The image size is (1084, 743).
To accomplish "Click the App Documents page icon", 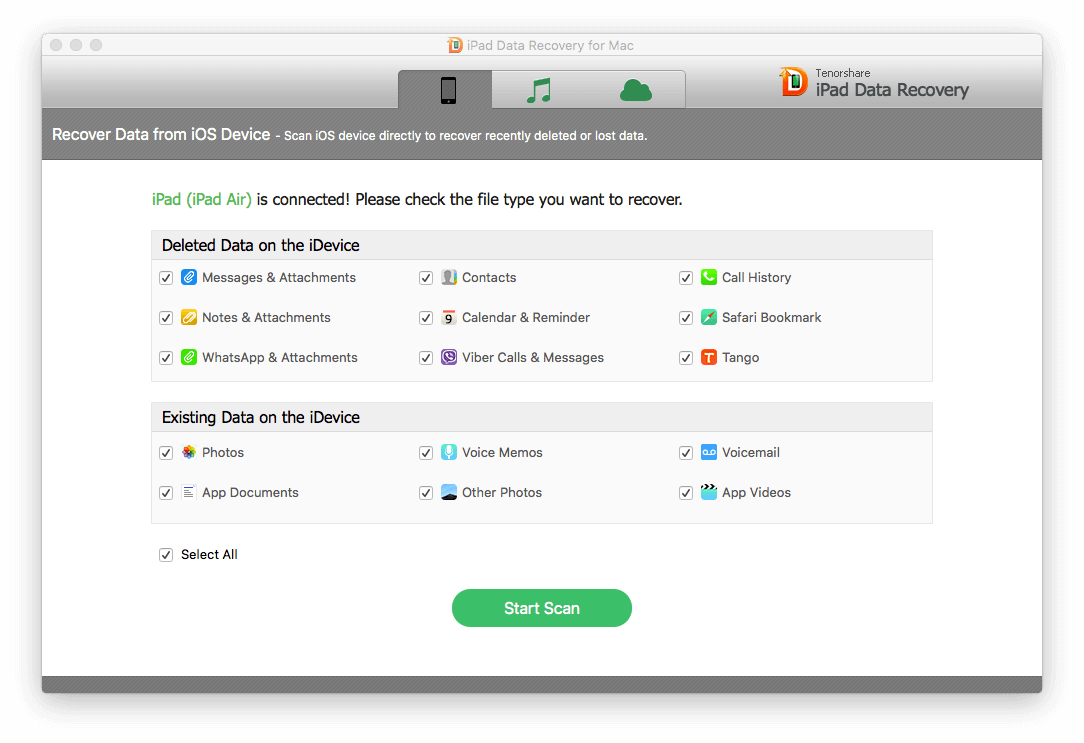I will [189, 492].
